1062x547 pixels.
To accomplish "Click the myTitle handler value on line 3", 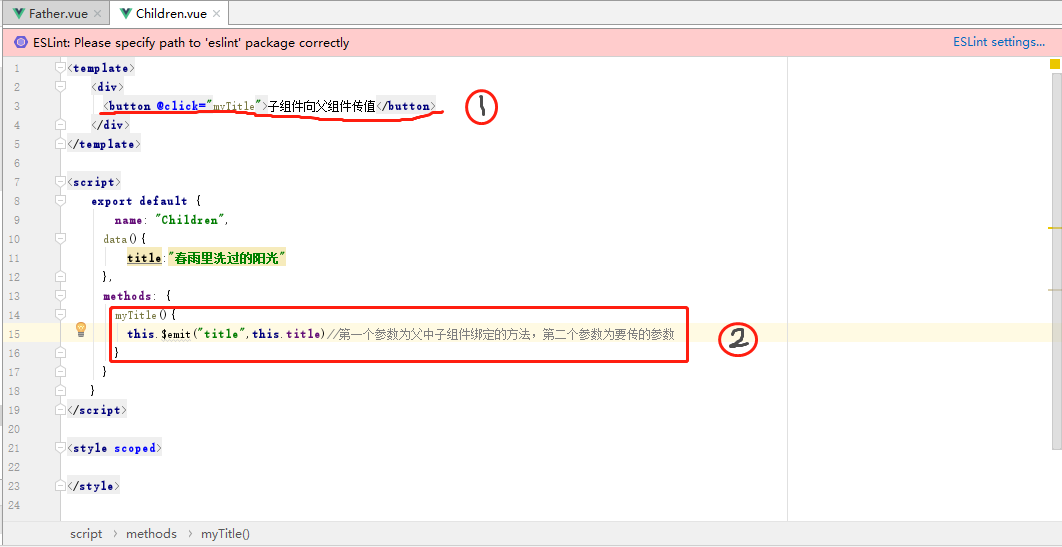I will tap(234, 106).
